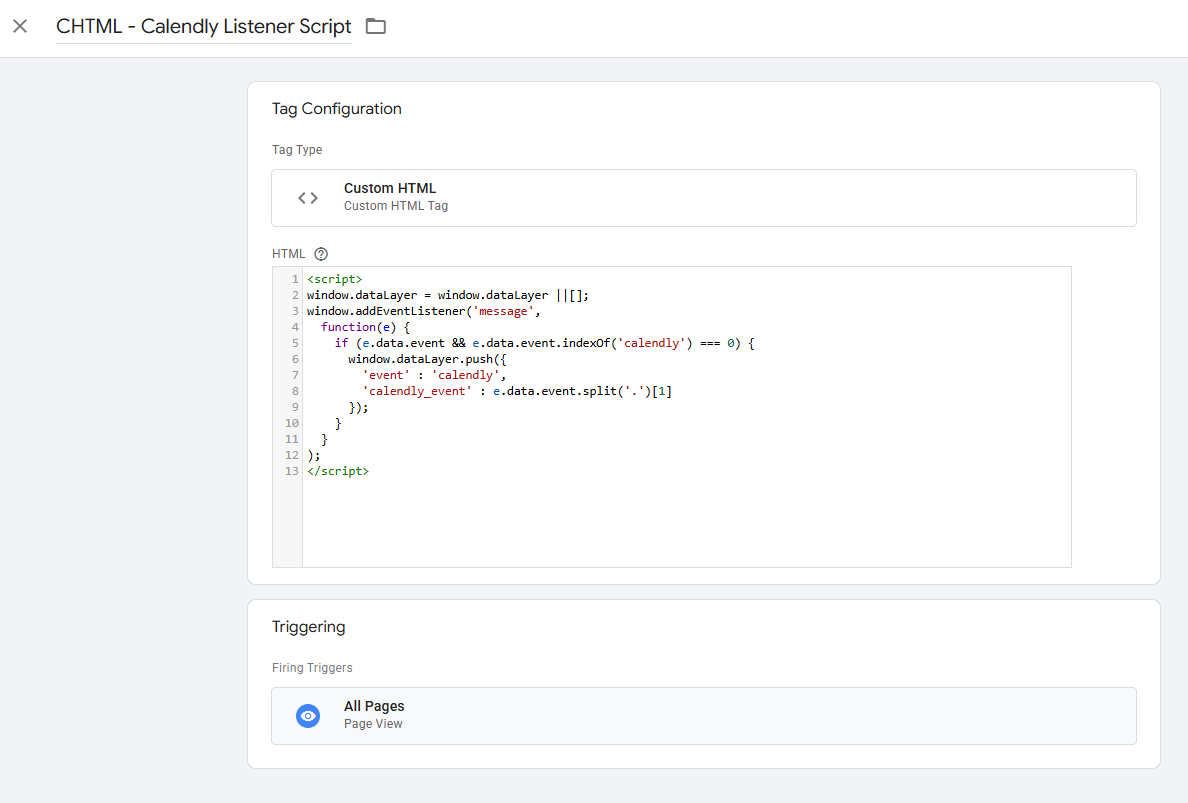Place cursor on the closing </script> line
The image size is (1188, 803).
(338, 471)
